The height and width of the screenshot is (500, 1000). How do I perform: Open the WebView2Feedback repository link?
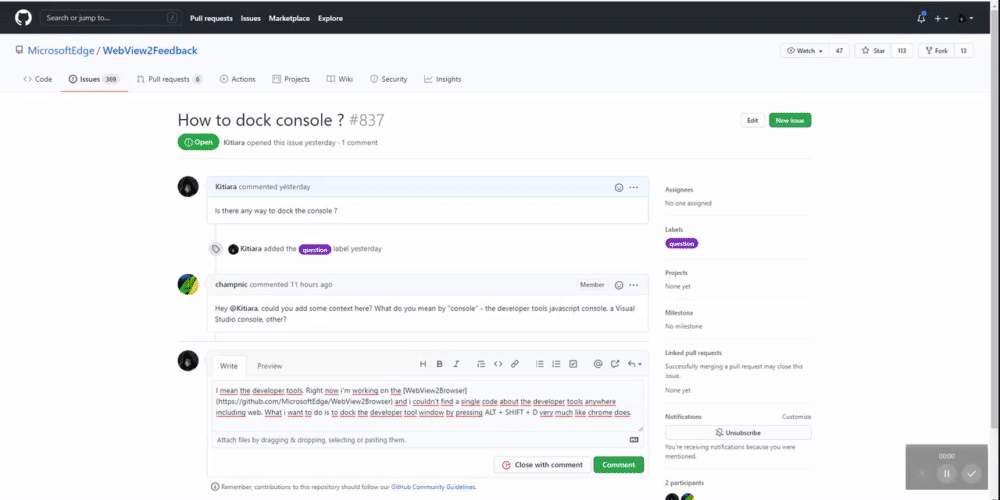(150, 50)
